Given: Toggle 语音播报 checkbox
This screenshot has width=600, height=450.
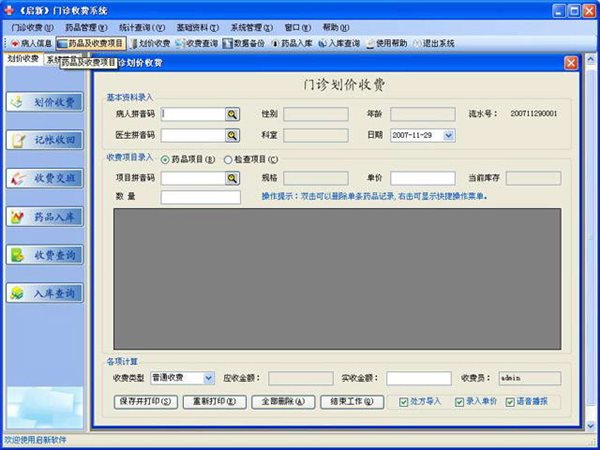Looking at the screenshot, I should [510, 402].
